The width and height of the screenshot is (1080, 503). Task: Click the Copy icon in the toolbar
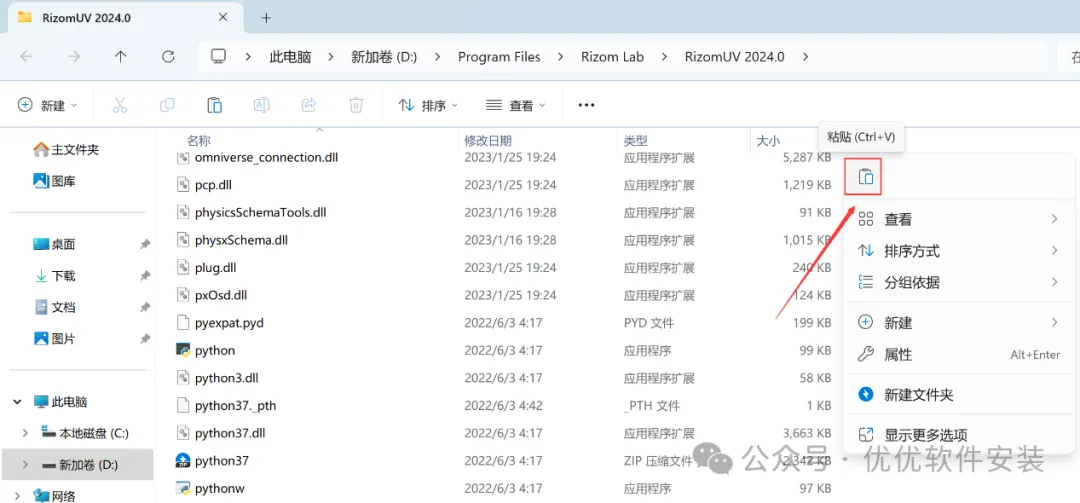167,105
